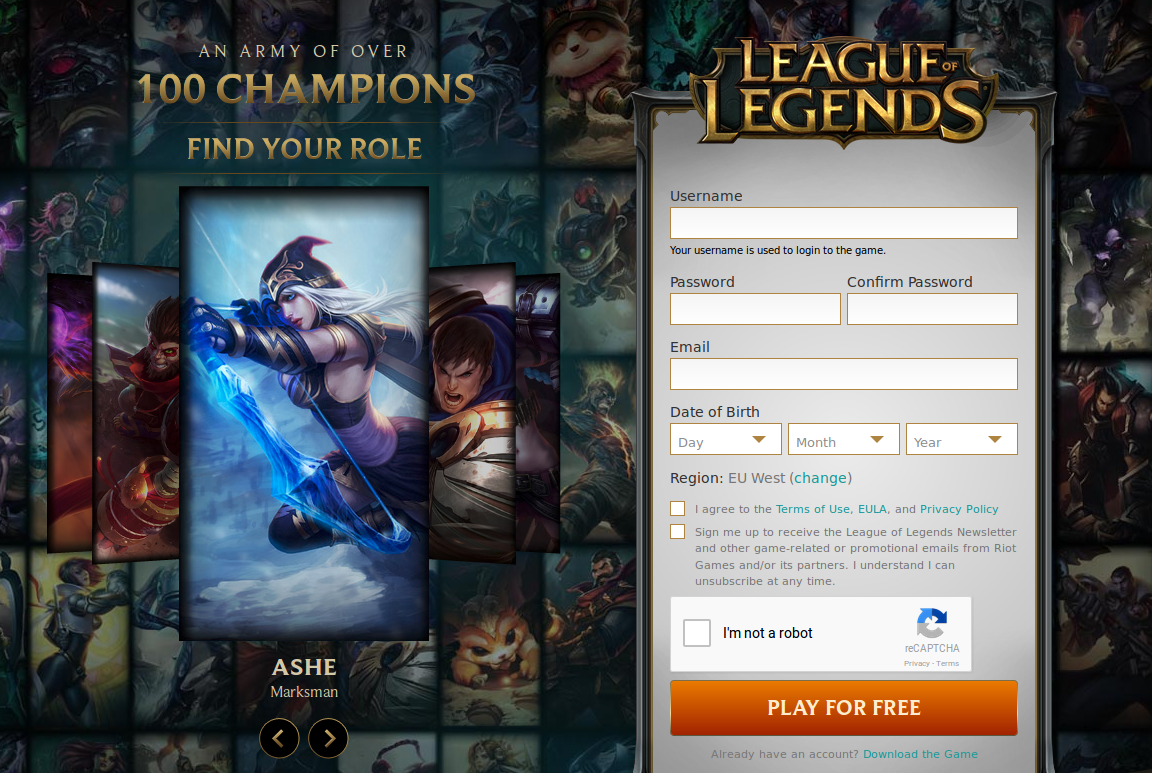This screenshot has height=773, width=1152.
Task: Click the League of Legends logo
Action: coord(843,90)
